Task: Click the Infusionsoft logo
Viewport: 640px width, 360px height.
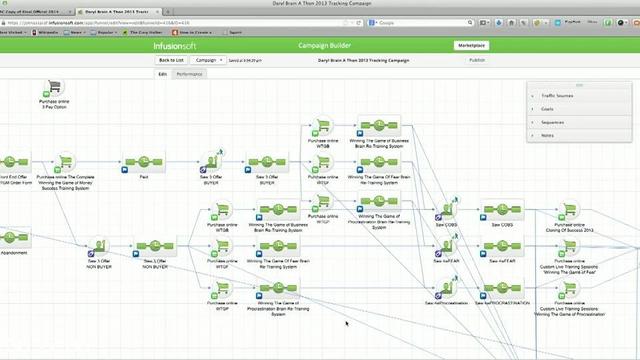Action: click(x=175, y=46)
